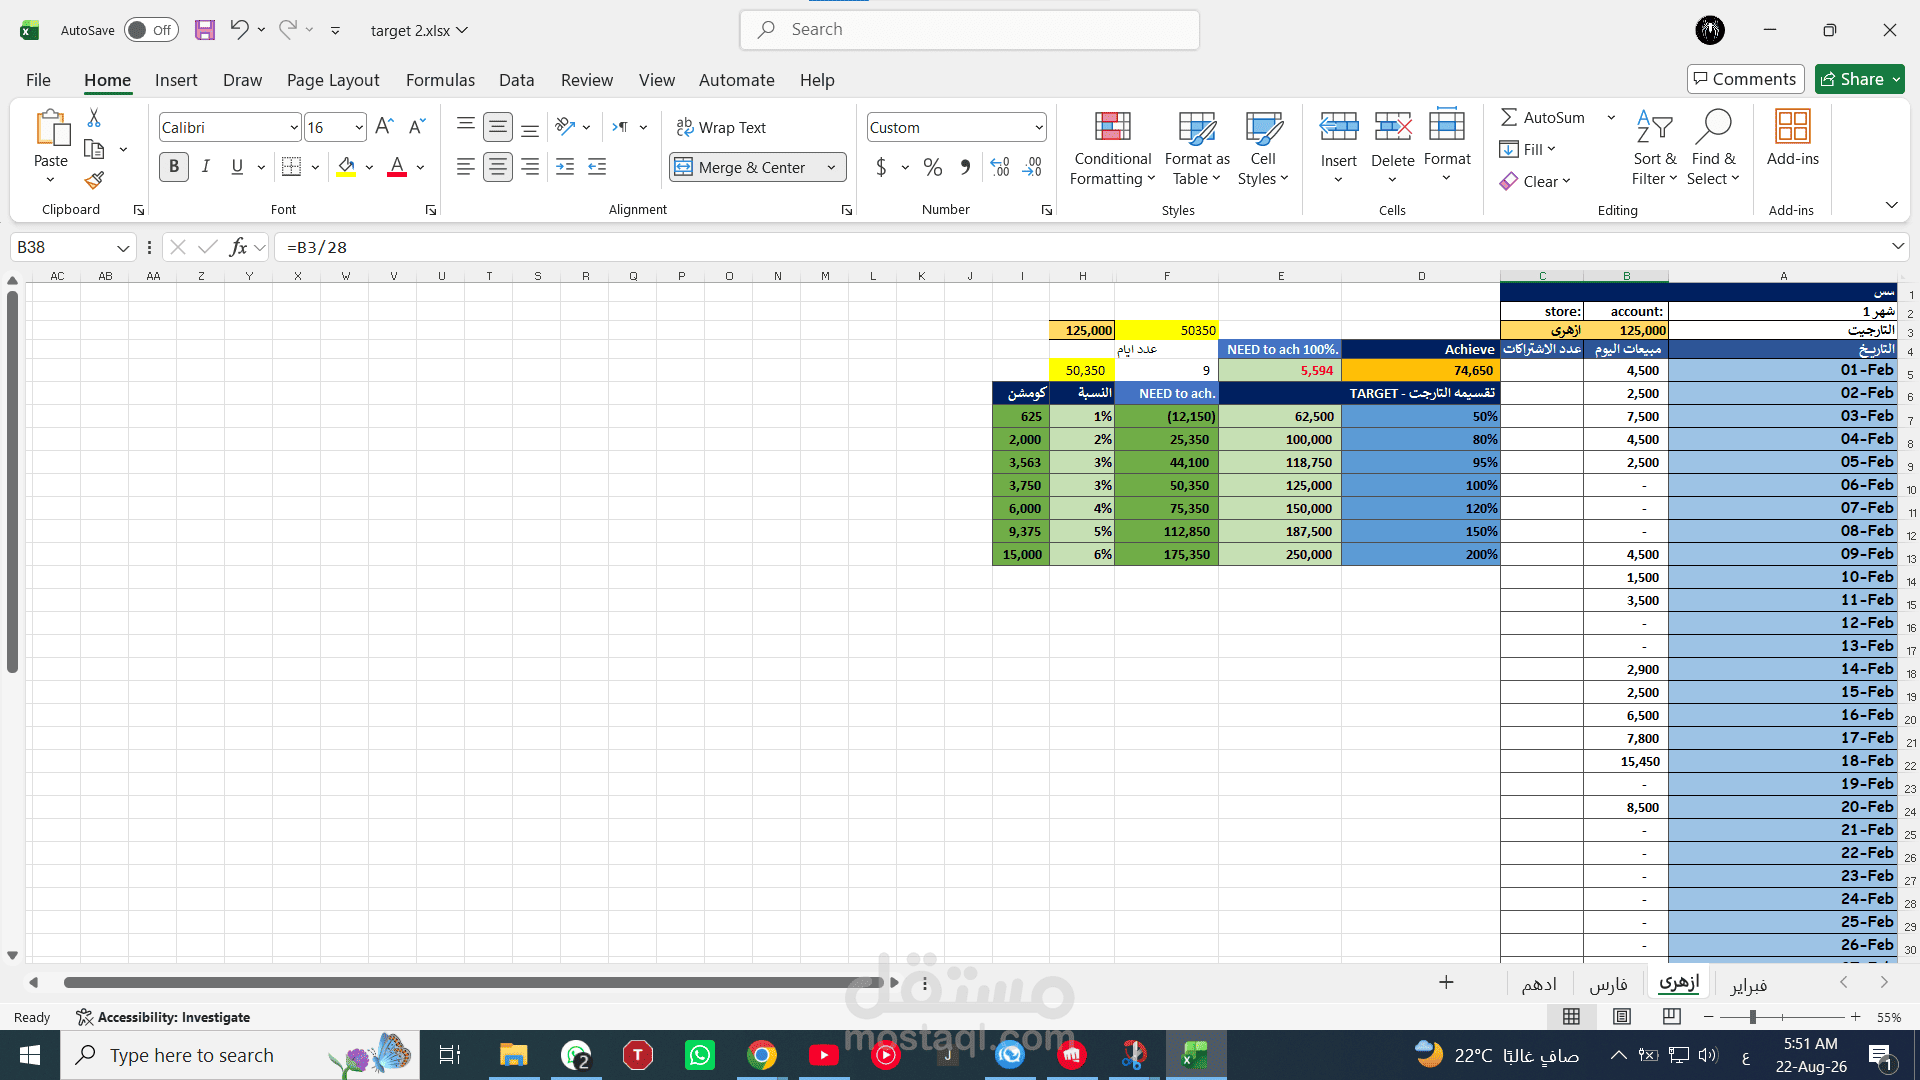Click the zoom slider handle
The height and width of the screenshot is (1080, 1920).
tap(1753, 1017)
